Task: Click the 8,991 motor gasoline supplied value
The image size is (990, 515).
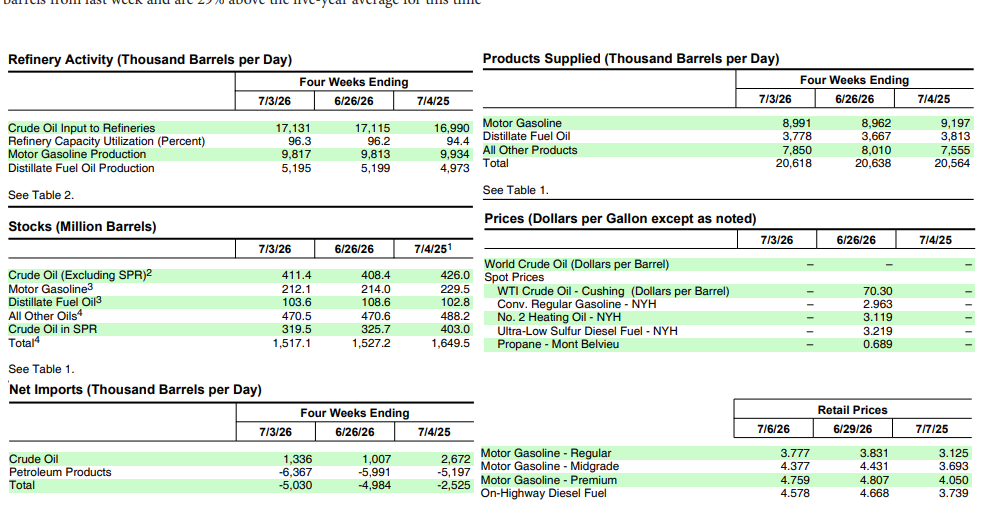Action: [797, 124]
